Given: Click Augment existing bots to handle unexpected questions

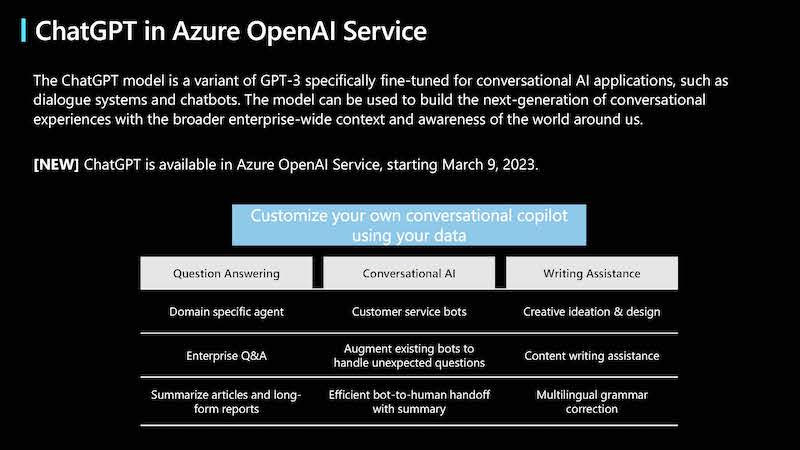Looking at the screenshot, I should point(409,356).
